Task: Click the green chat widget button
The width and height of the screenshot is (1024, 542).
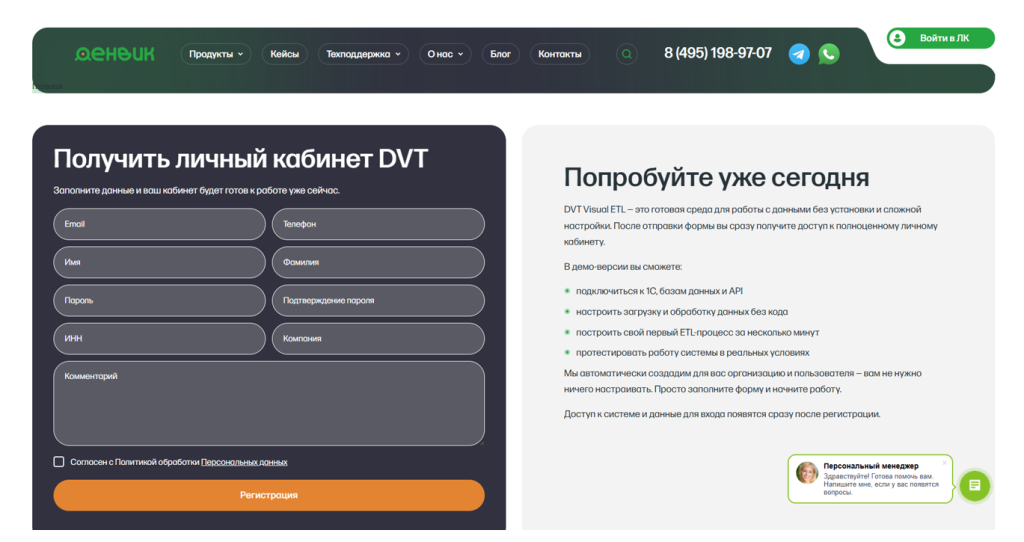Action: [x=975, y=486]
